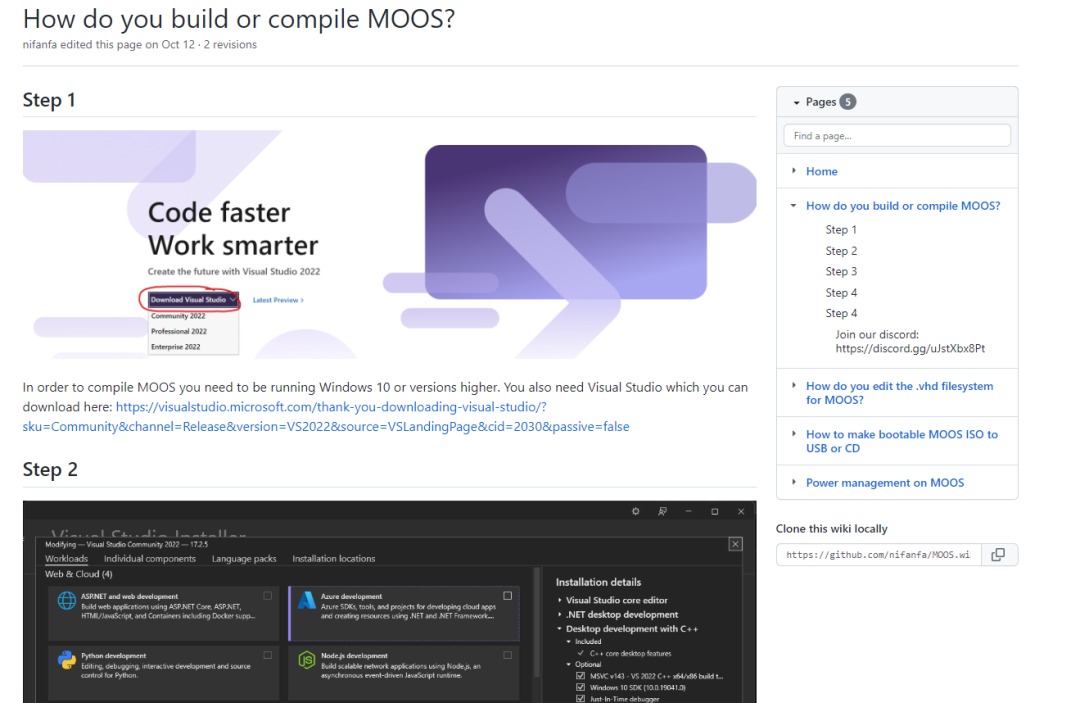
Task: Click the Pages count badge 5
Action: point(848,102)
